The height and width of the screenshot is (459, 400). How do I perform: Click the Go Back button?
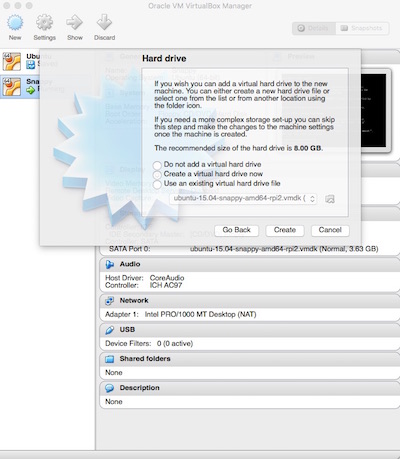[236, 230]
